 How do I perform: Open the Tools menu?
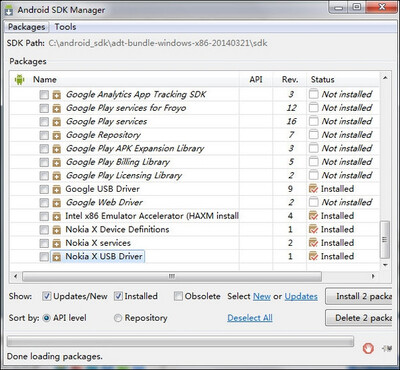pos(65,27)
